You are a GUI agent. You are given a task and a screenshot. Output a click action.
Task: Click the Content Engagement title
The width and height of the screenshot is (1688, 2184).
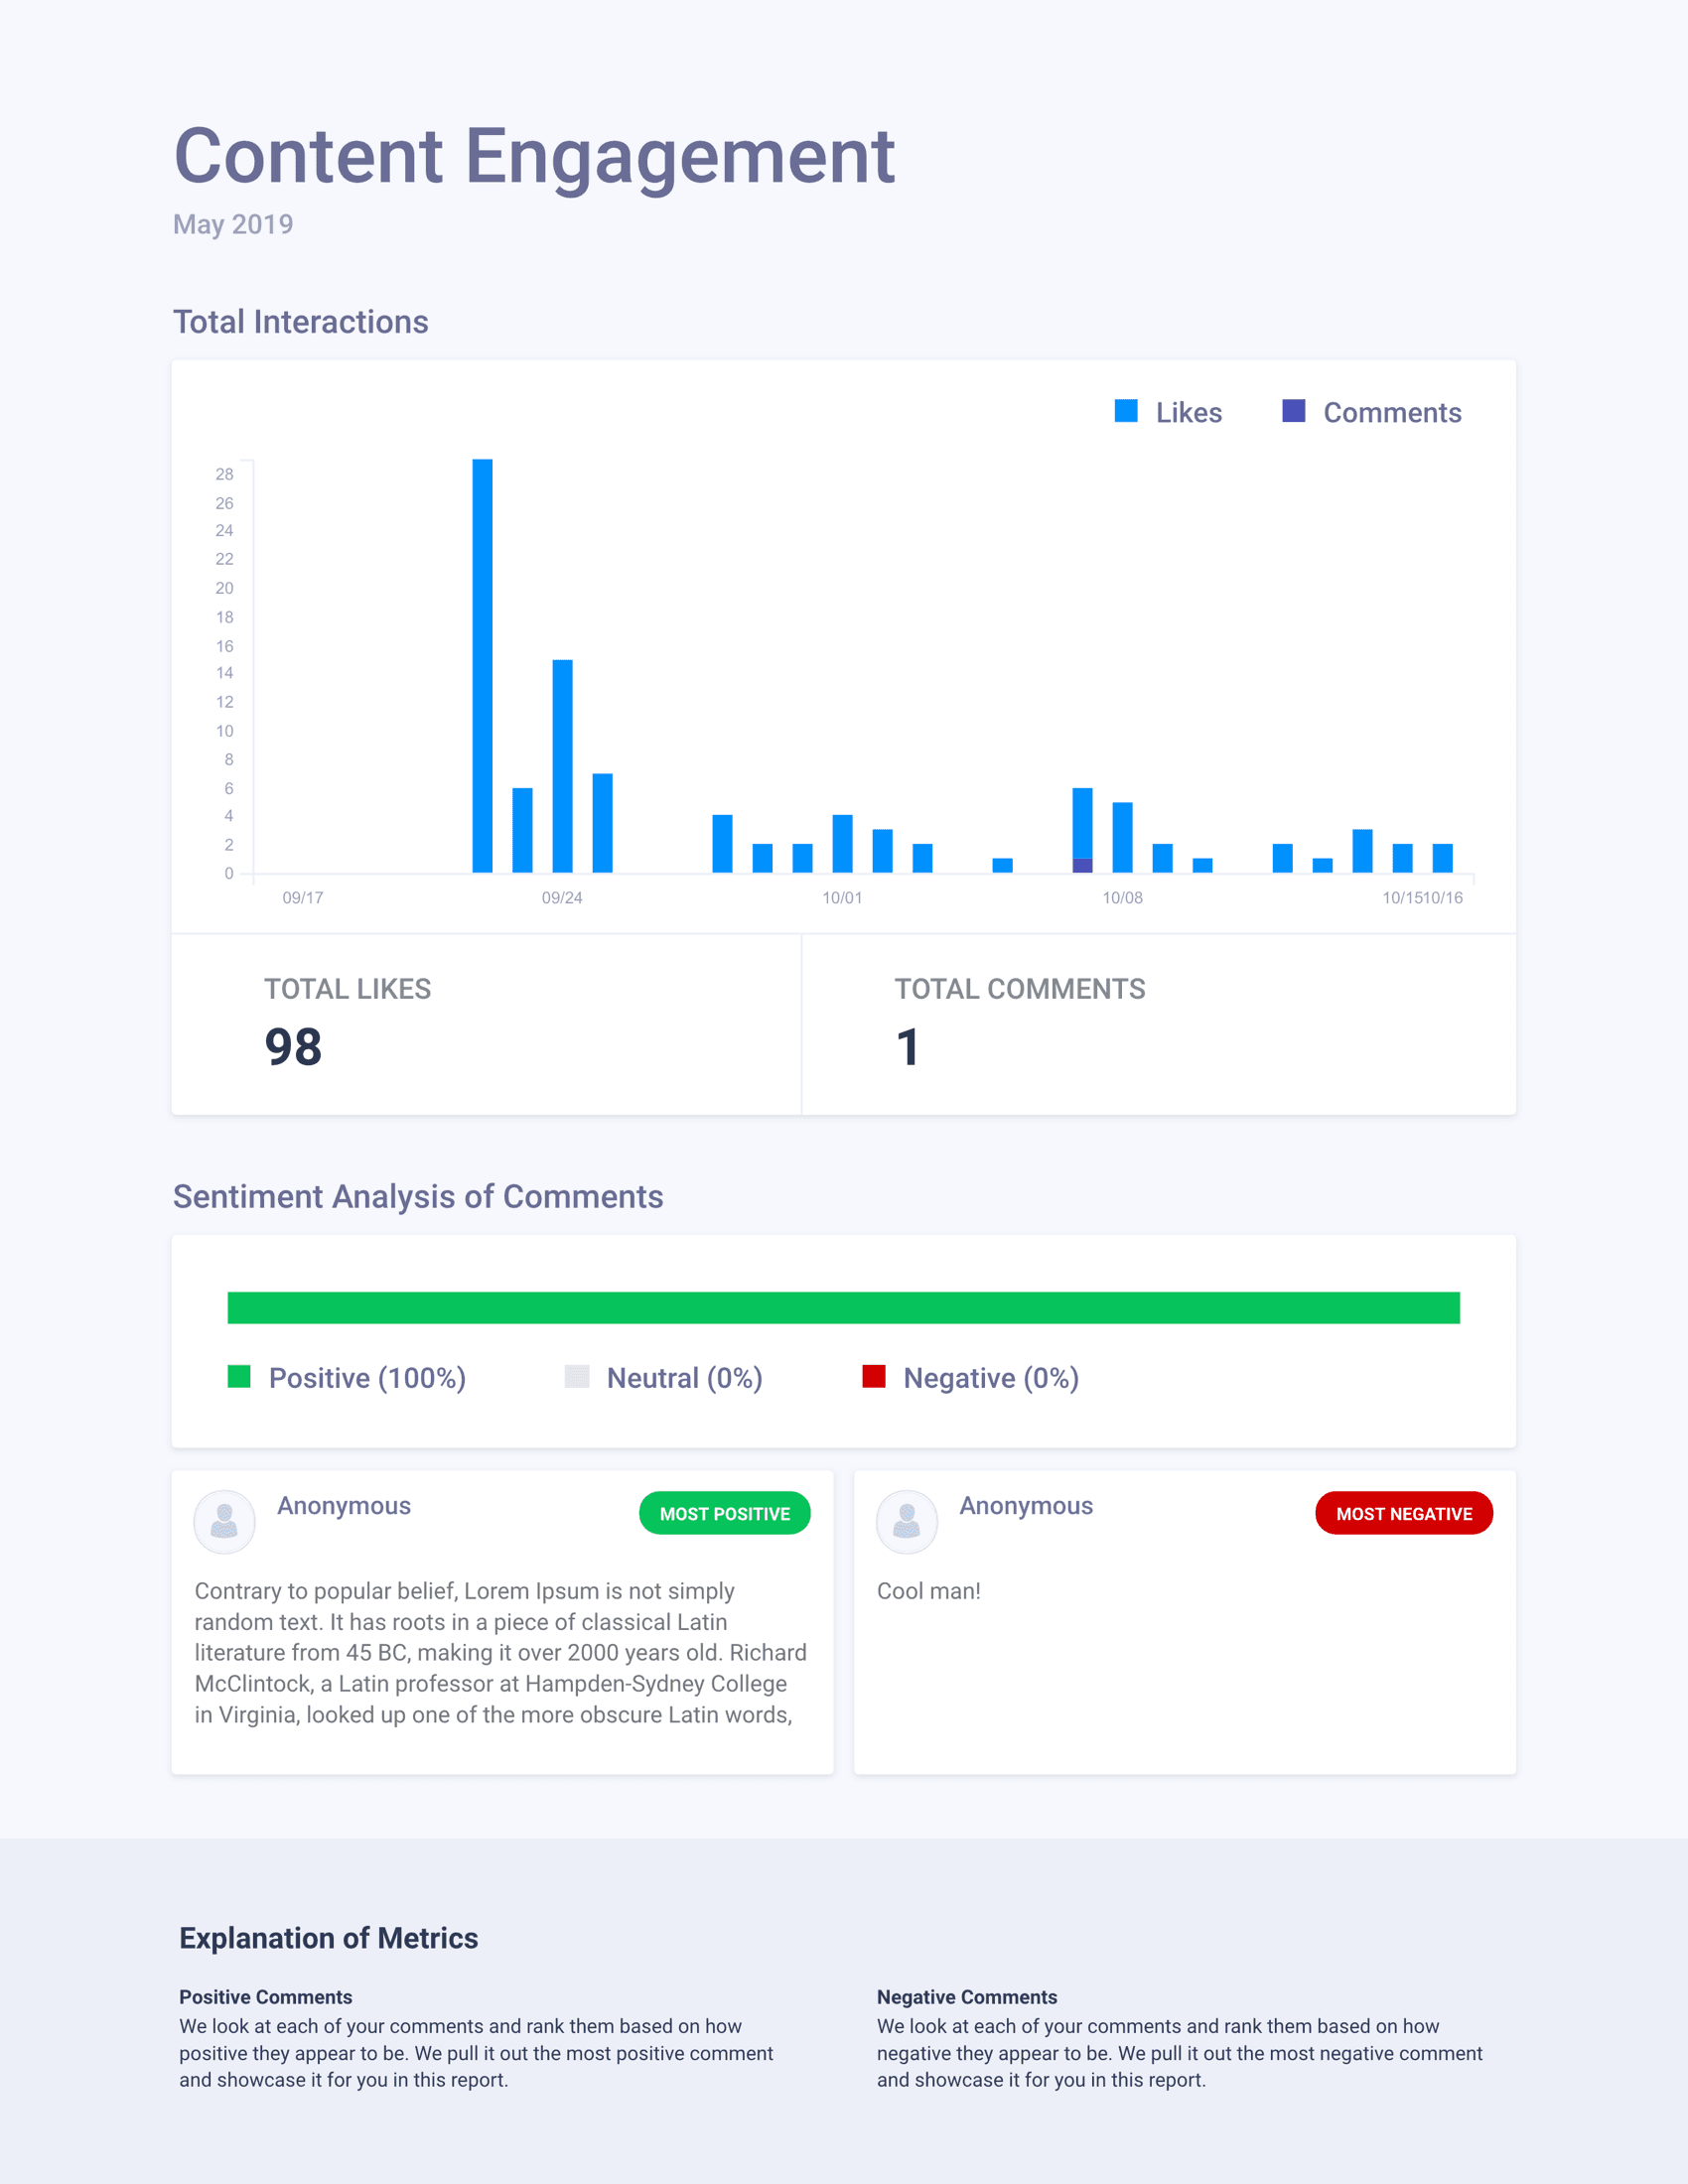click(x=535, y=156)
